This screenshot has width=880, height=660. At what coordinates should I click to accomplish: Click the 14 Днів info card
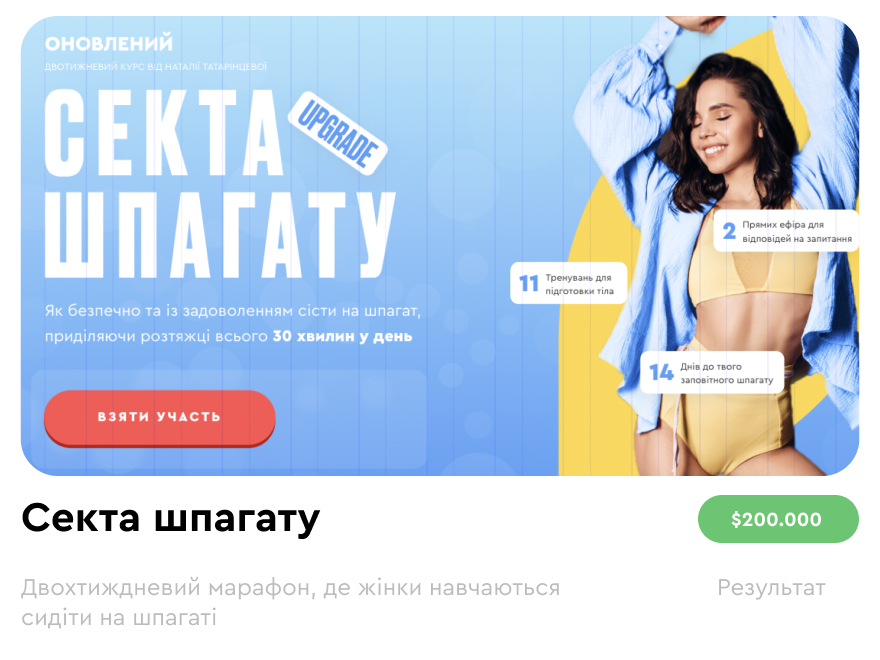[712, 373]
